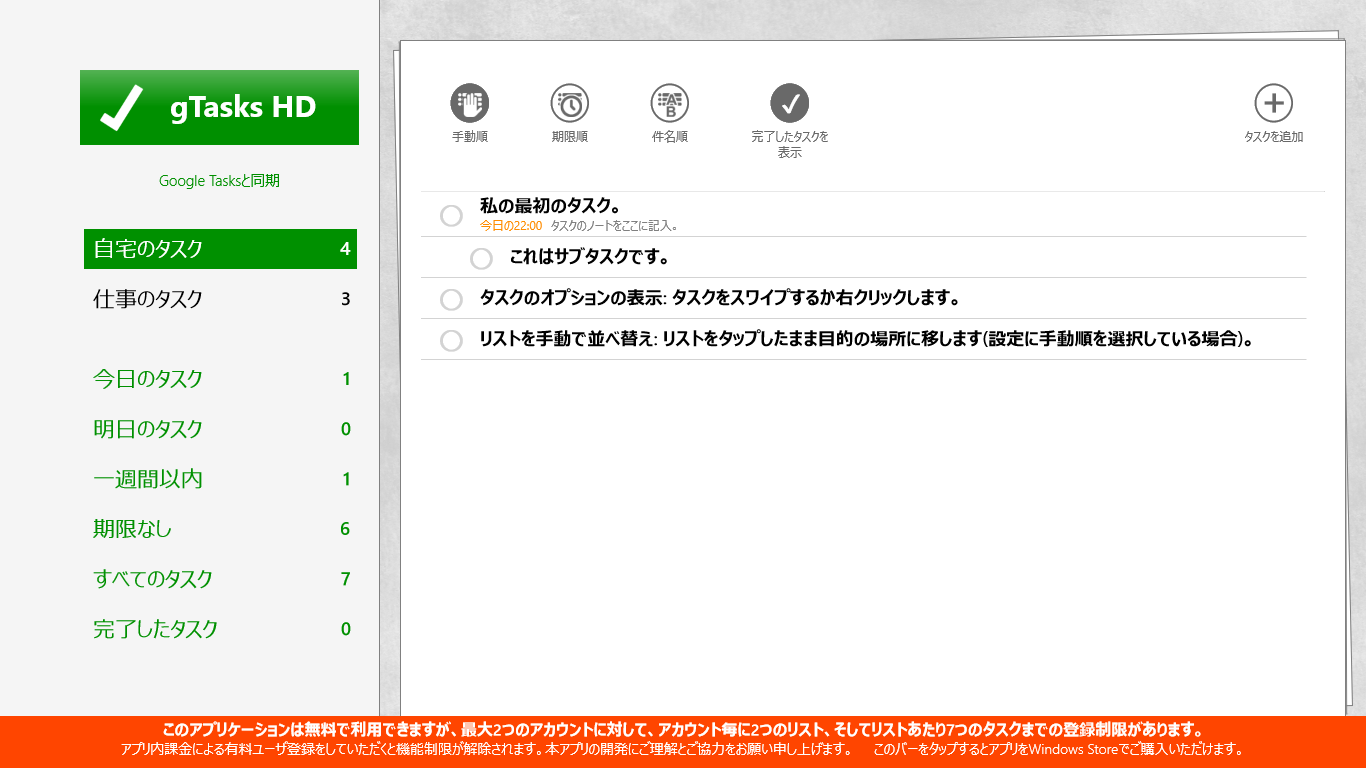Viewport: 1366px width, 768px height.
Task: Toggle show completed tasks (完了したタスクを表示)
Action: pyautogui.click(x=789, y=103)
